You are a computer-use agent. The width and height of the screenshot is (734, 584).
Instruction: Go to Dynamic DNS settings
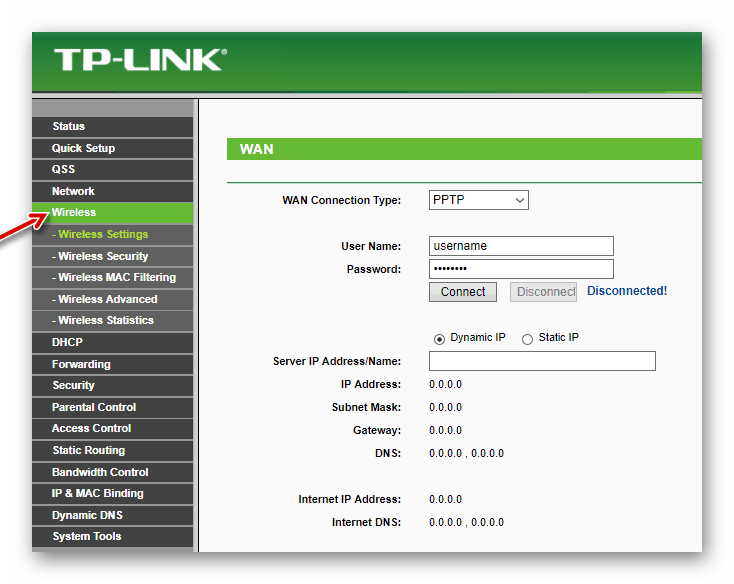click(112, 516)
